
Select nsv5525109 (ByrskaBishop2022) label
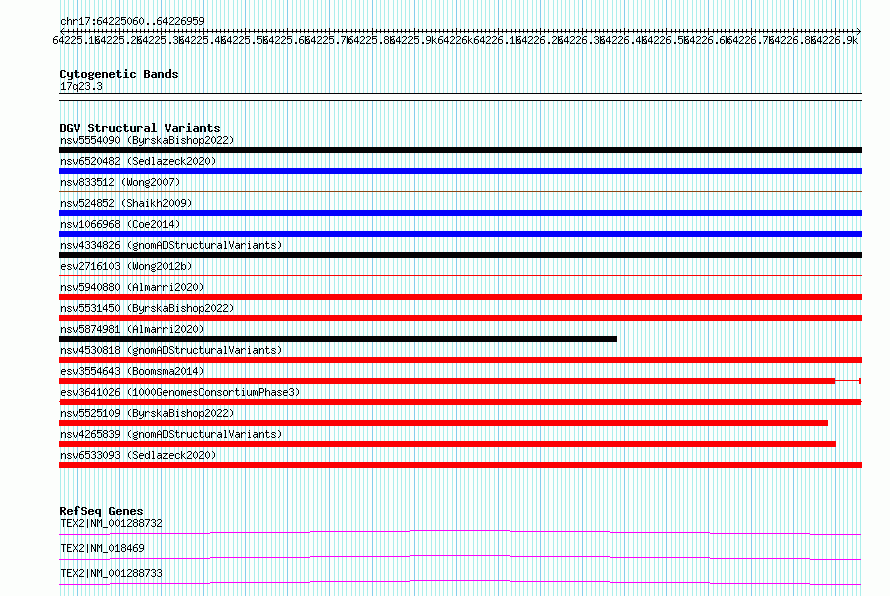click(x=147, y=413)
